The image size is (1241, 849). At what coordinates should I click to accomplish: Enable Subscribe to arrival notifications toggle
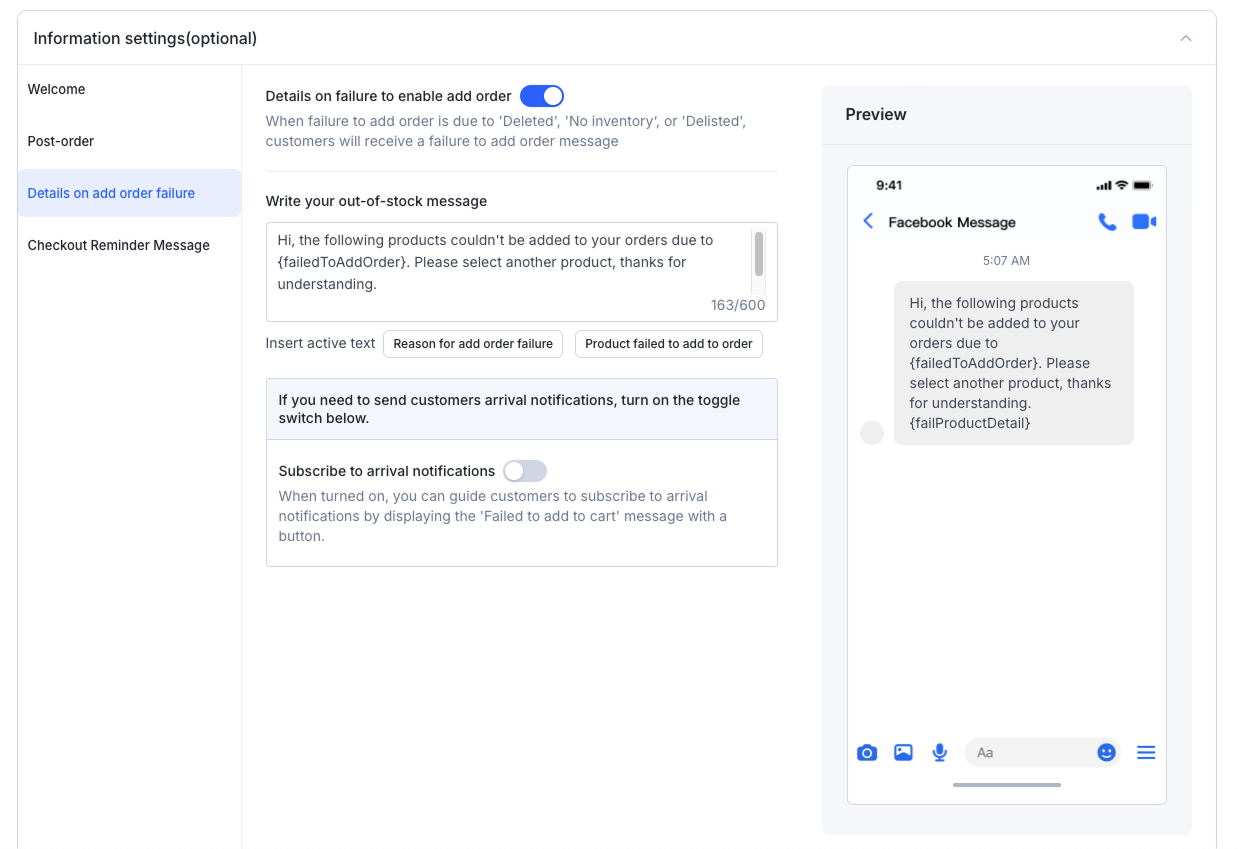525,471
